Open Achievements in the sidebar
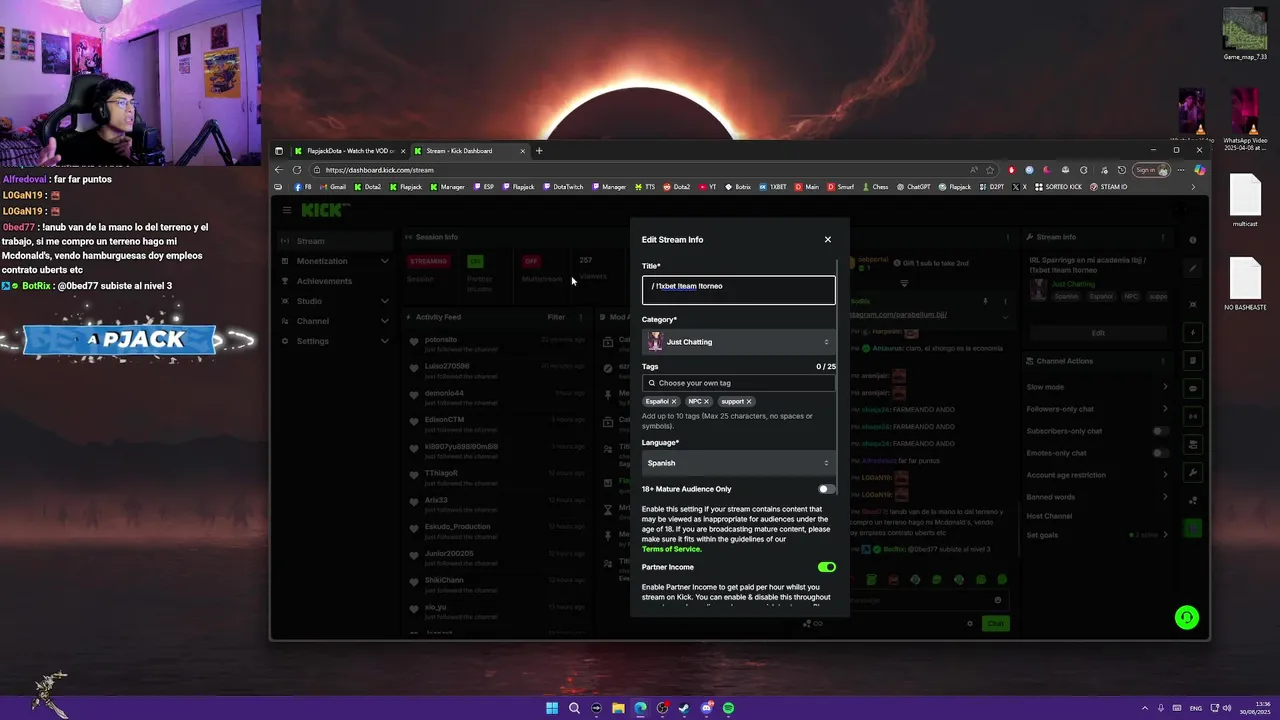This screenshot has height=720, width=1280. pyautogui.click(x=335, y=281)
